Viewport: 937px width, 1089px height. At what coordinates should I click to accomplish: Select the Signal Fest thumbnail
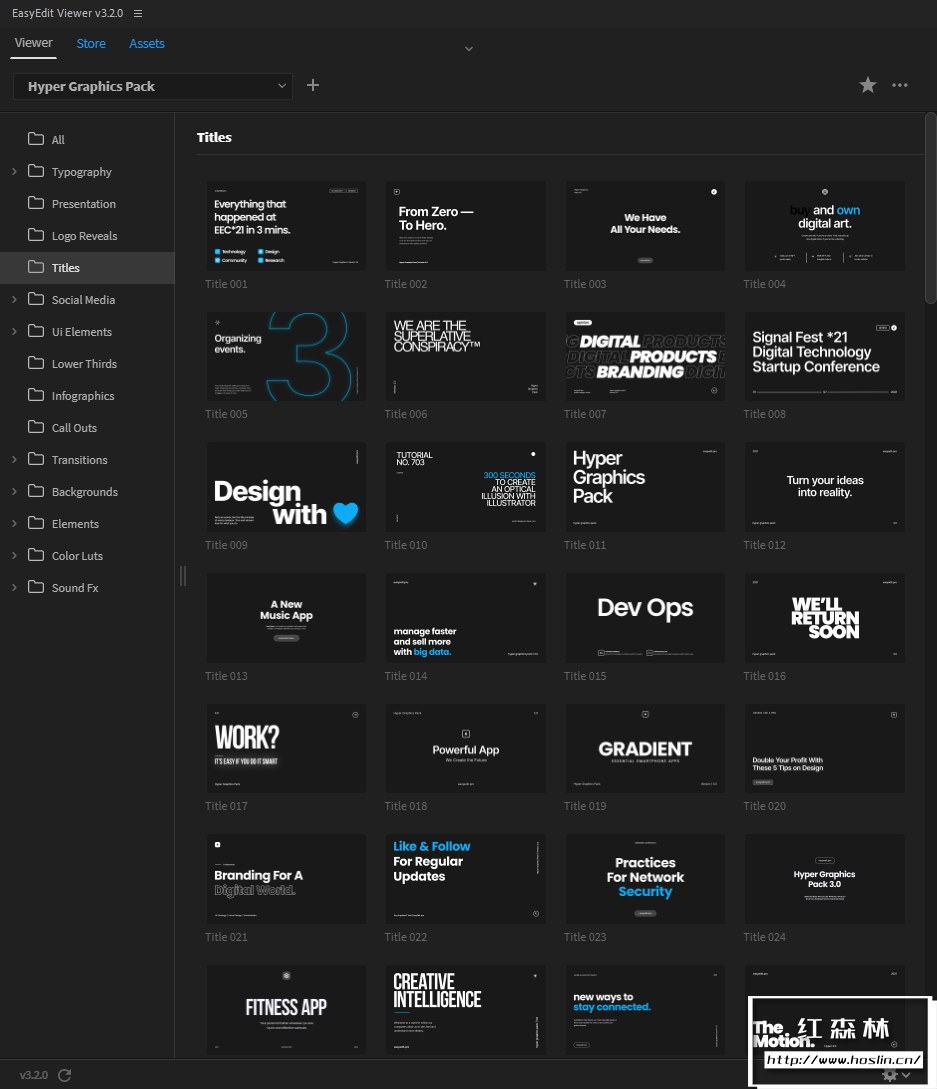tap(824, 356)
